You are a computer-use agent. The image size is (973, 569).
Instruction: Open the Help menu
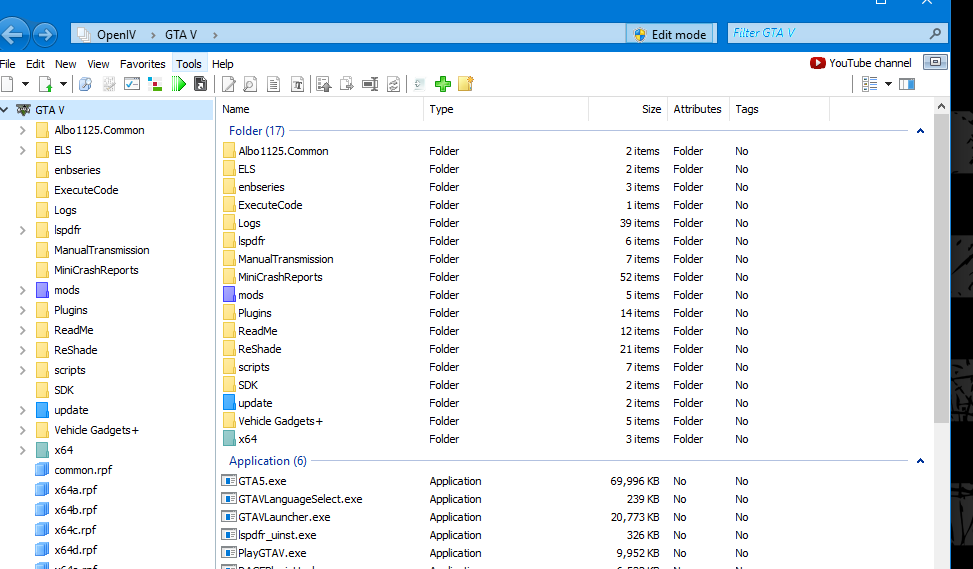click(x=222, y=64)
